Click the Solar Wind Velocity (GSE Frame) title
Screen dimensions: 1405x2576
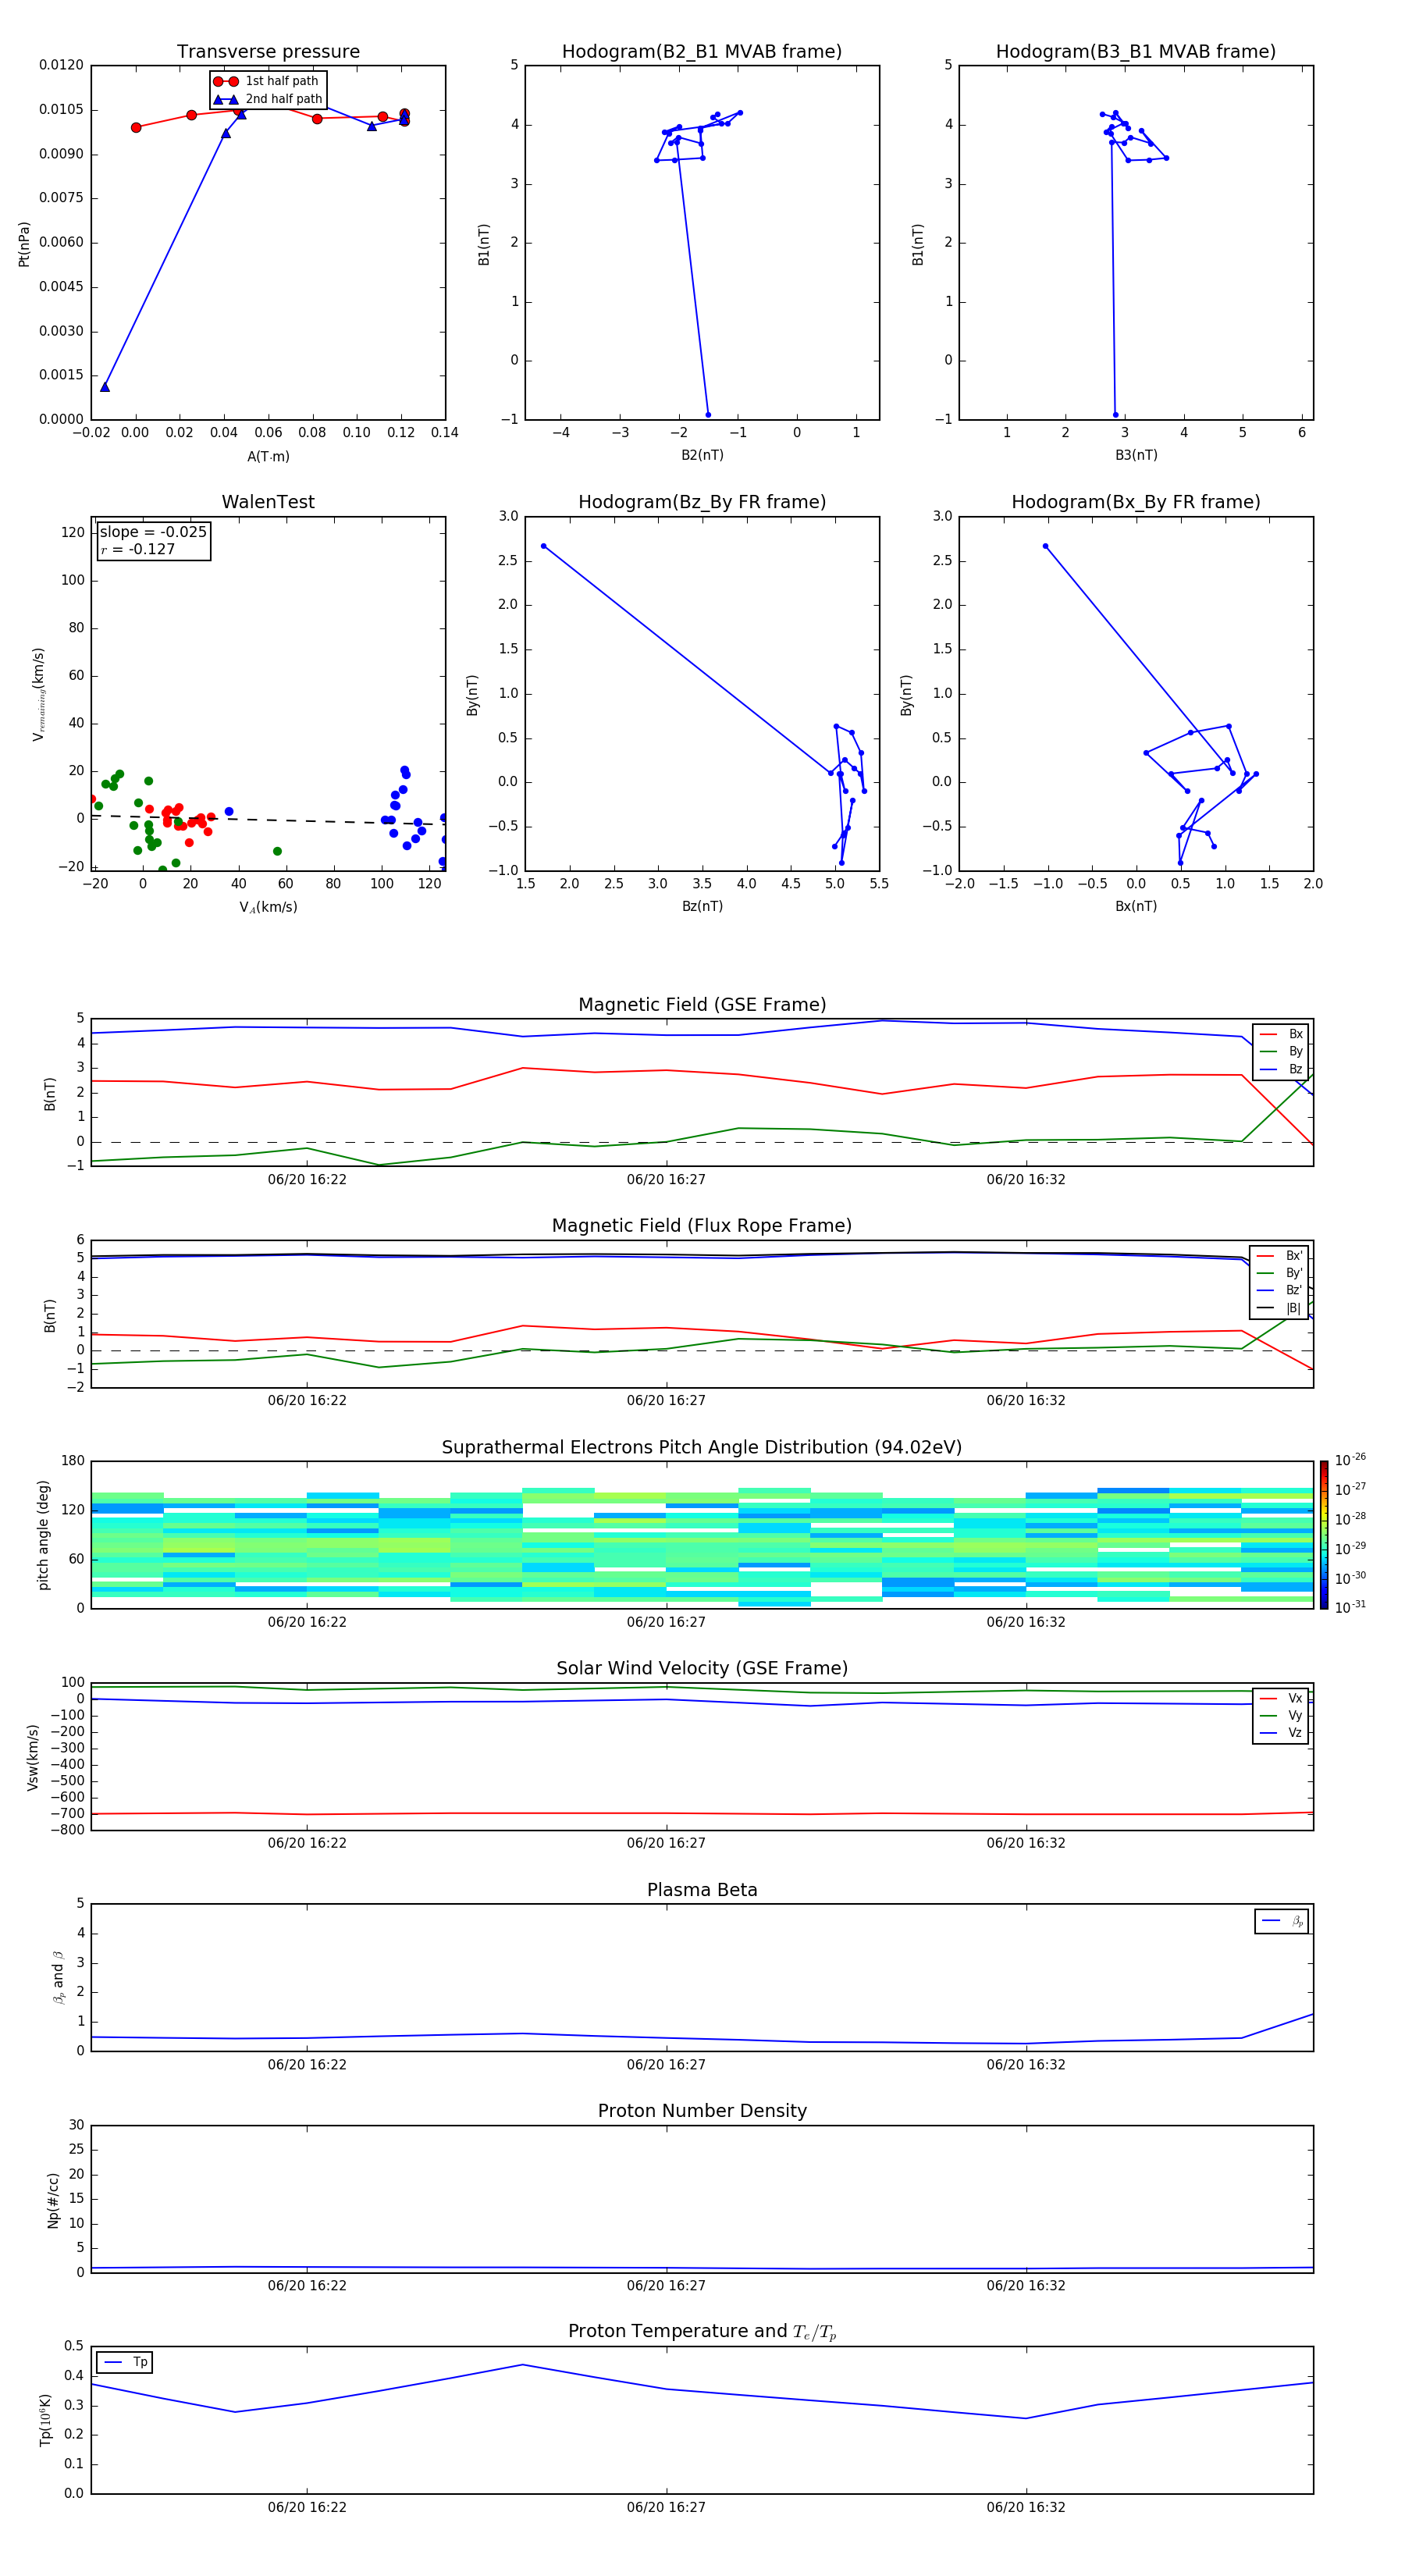702,1668
